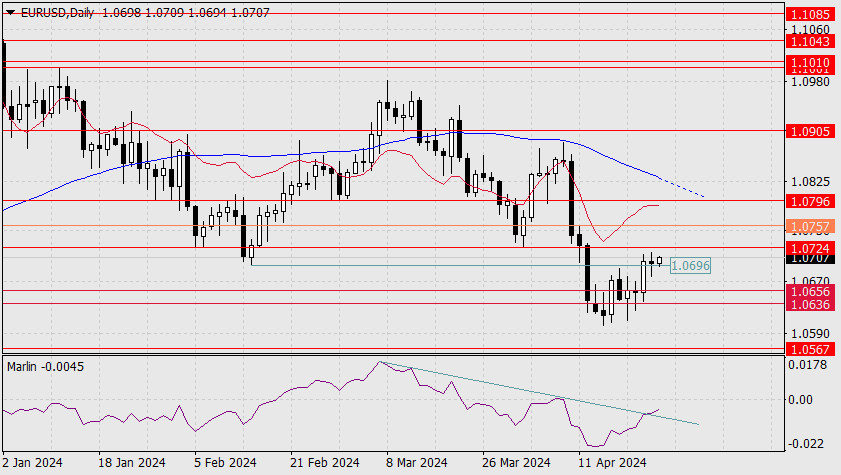The image size is (841, 475).
Task: Select the 21 Feb 2024 date marker
Action: [324, 463]
